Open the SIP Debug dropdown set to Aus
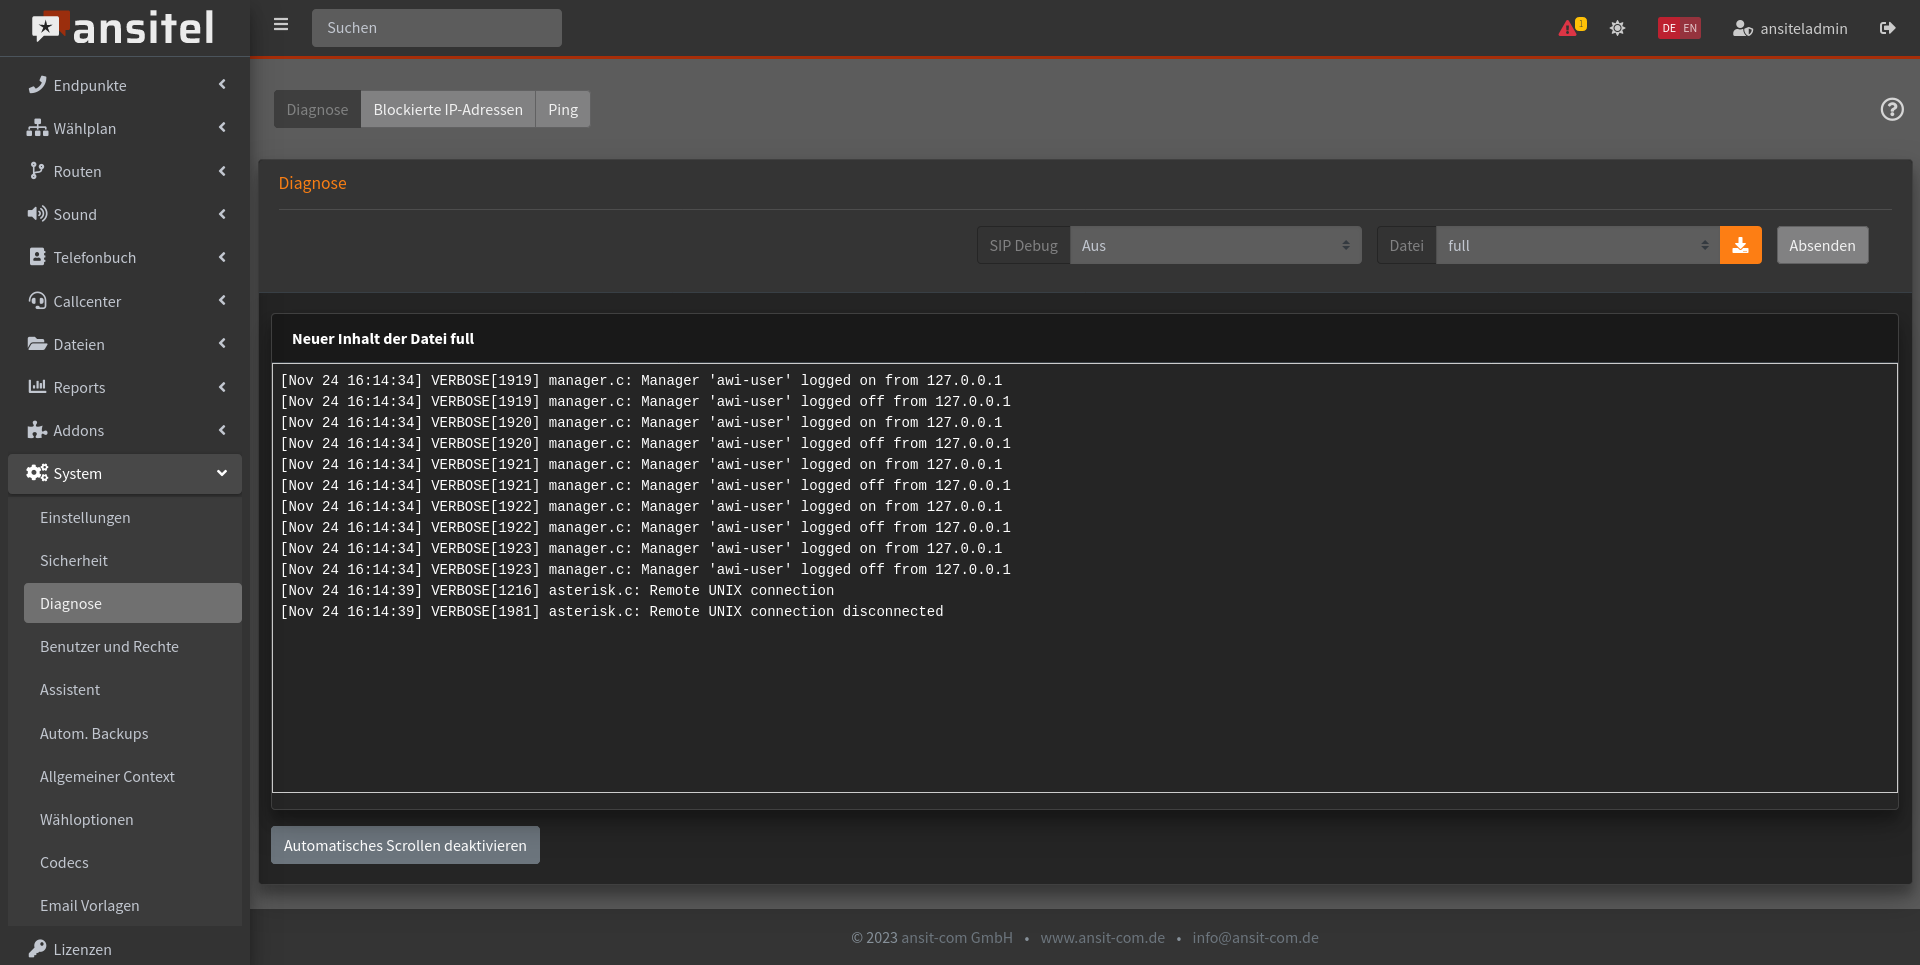This screenshot has height=965, width=1920. [1215, 246]
